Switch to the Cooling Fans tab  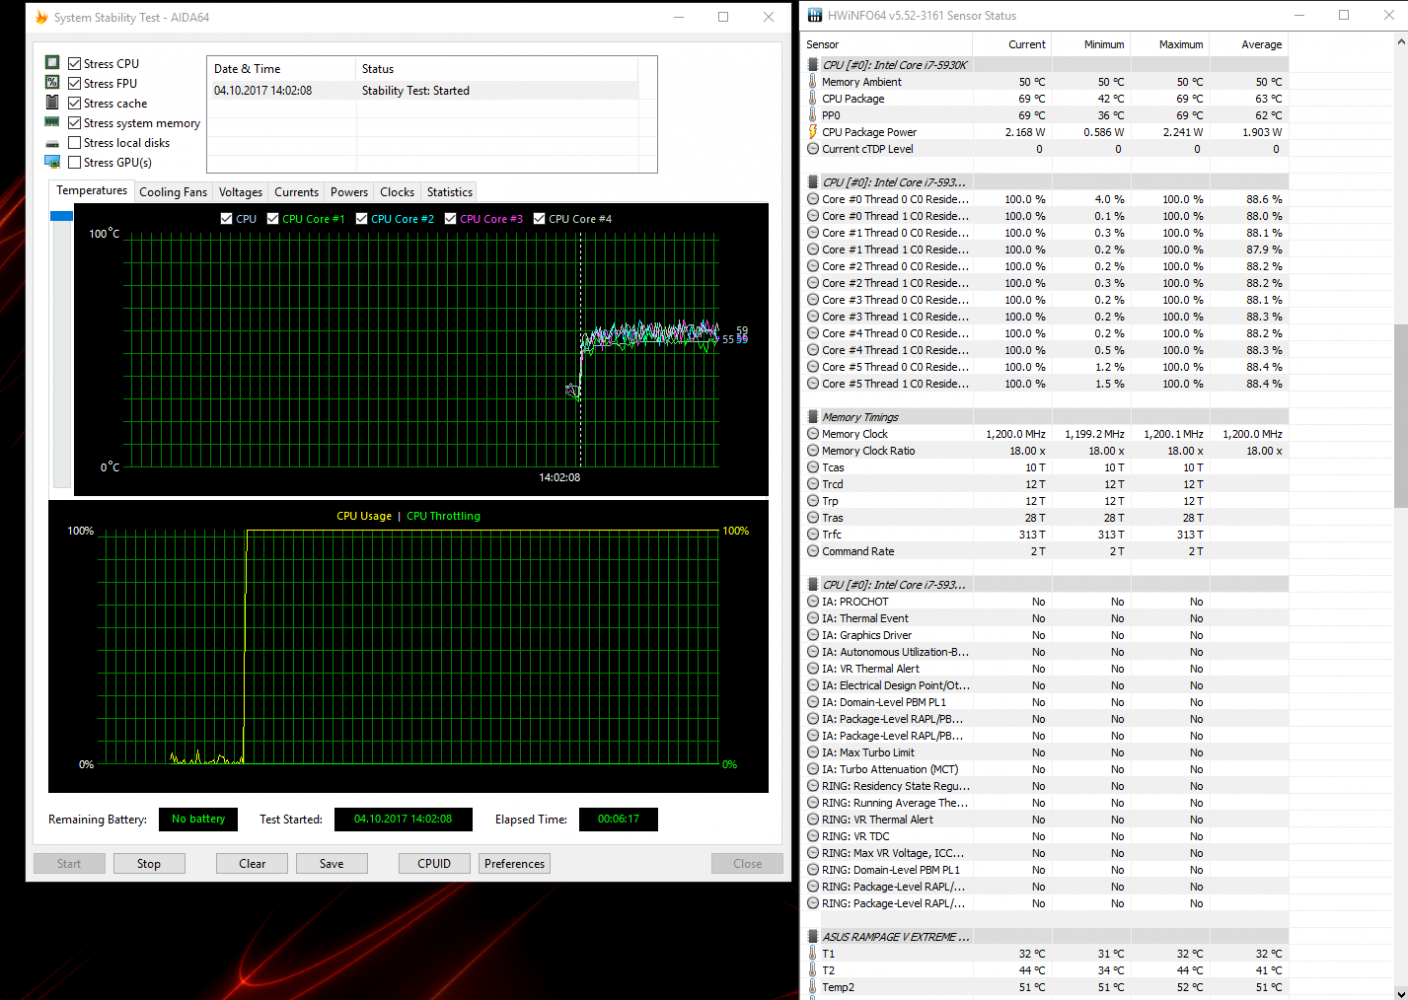tap(173, 192)
